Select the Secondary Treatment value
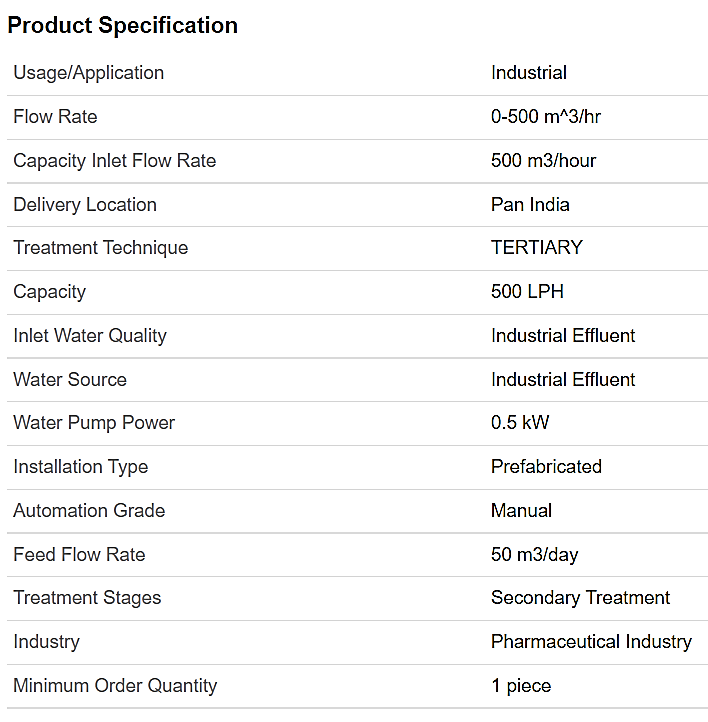Screen dimensions: 708x722 (580, 598)
